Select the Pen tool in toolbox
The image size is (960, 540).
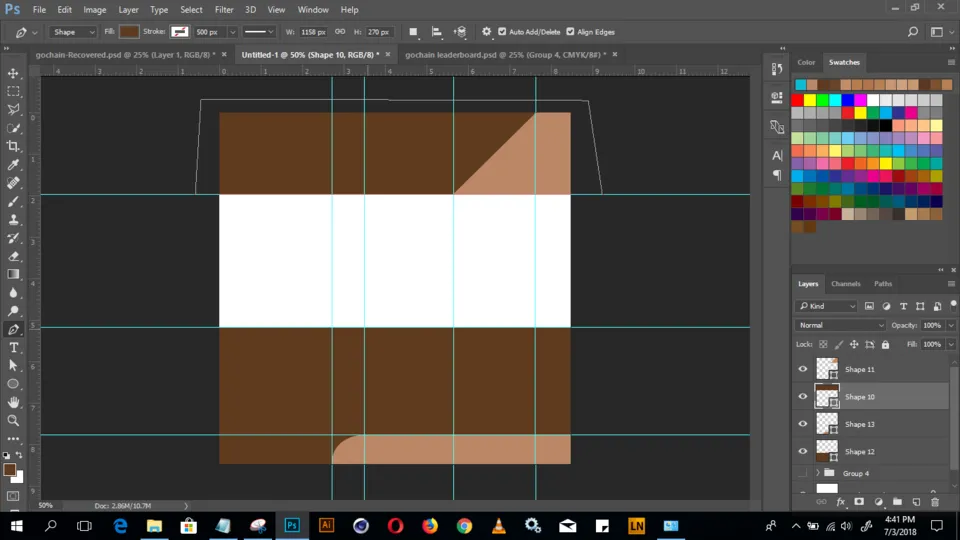[x=13, y=329]
